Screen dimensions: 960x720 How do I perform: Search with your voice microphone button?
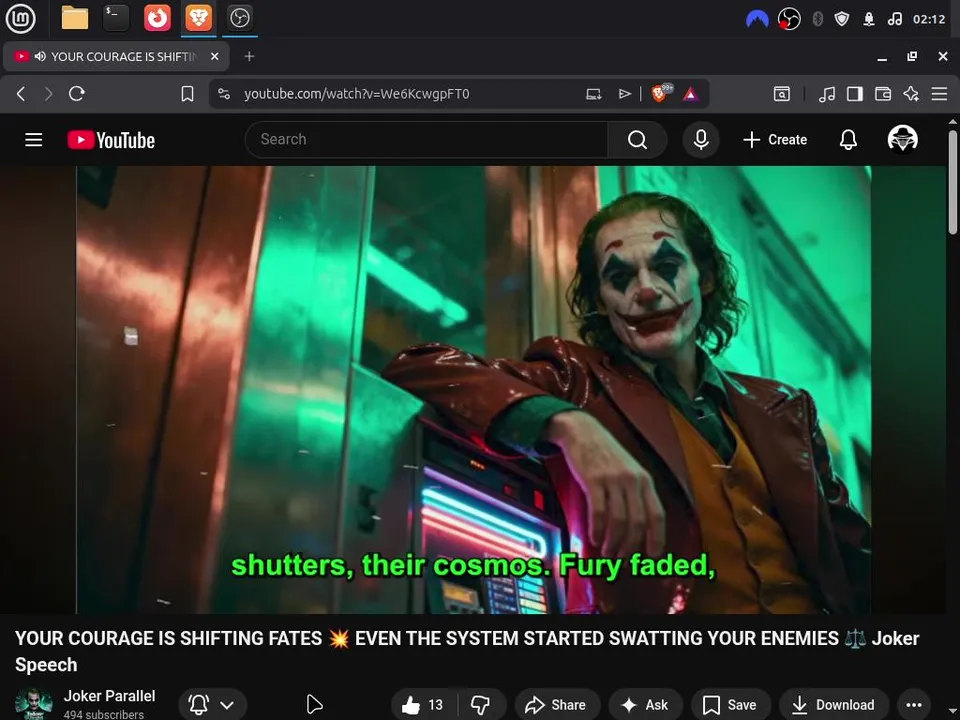coord(701,140)
